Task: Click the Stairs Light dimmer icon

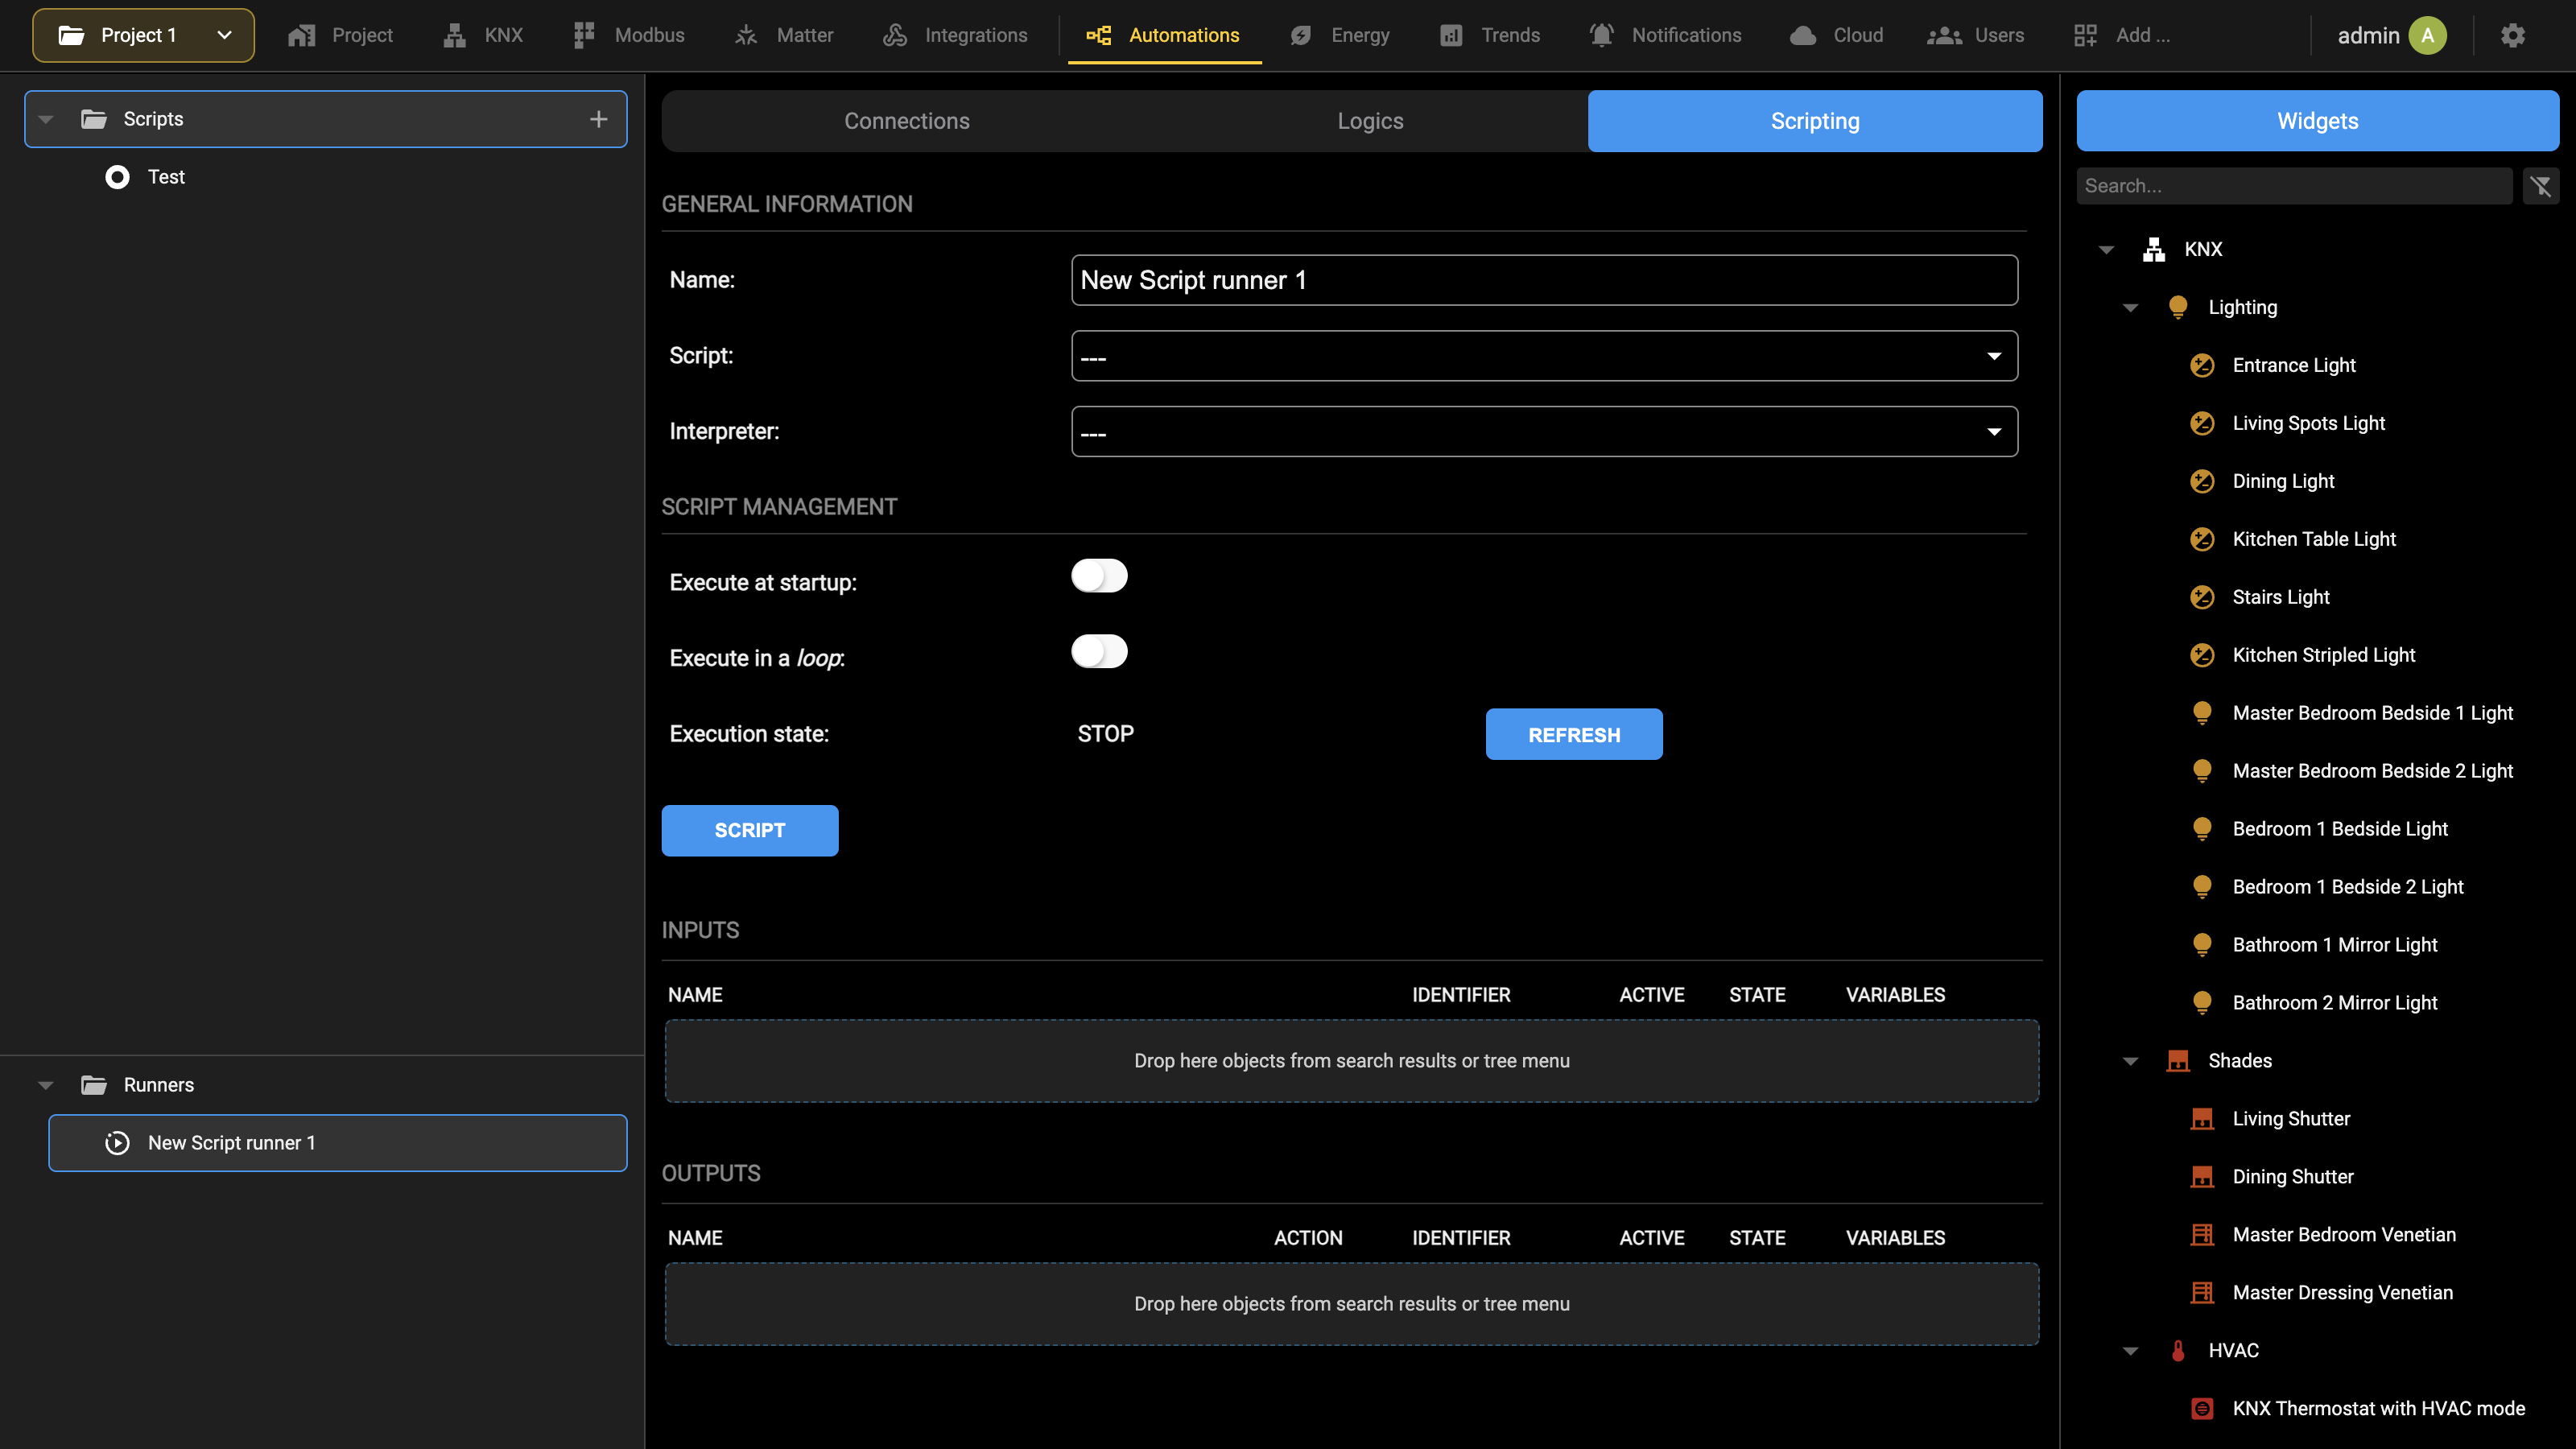Action: coord(2202,597)
